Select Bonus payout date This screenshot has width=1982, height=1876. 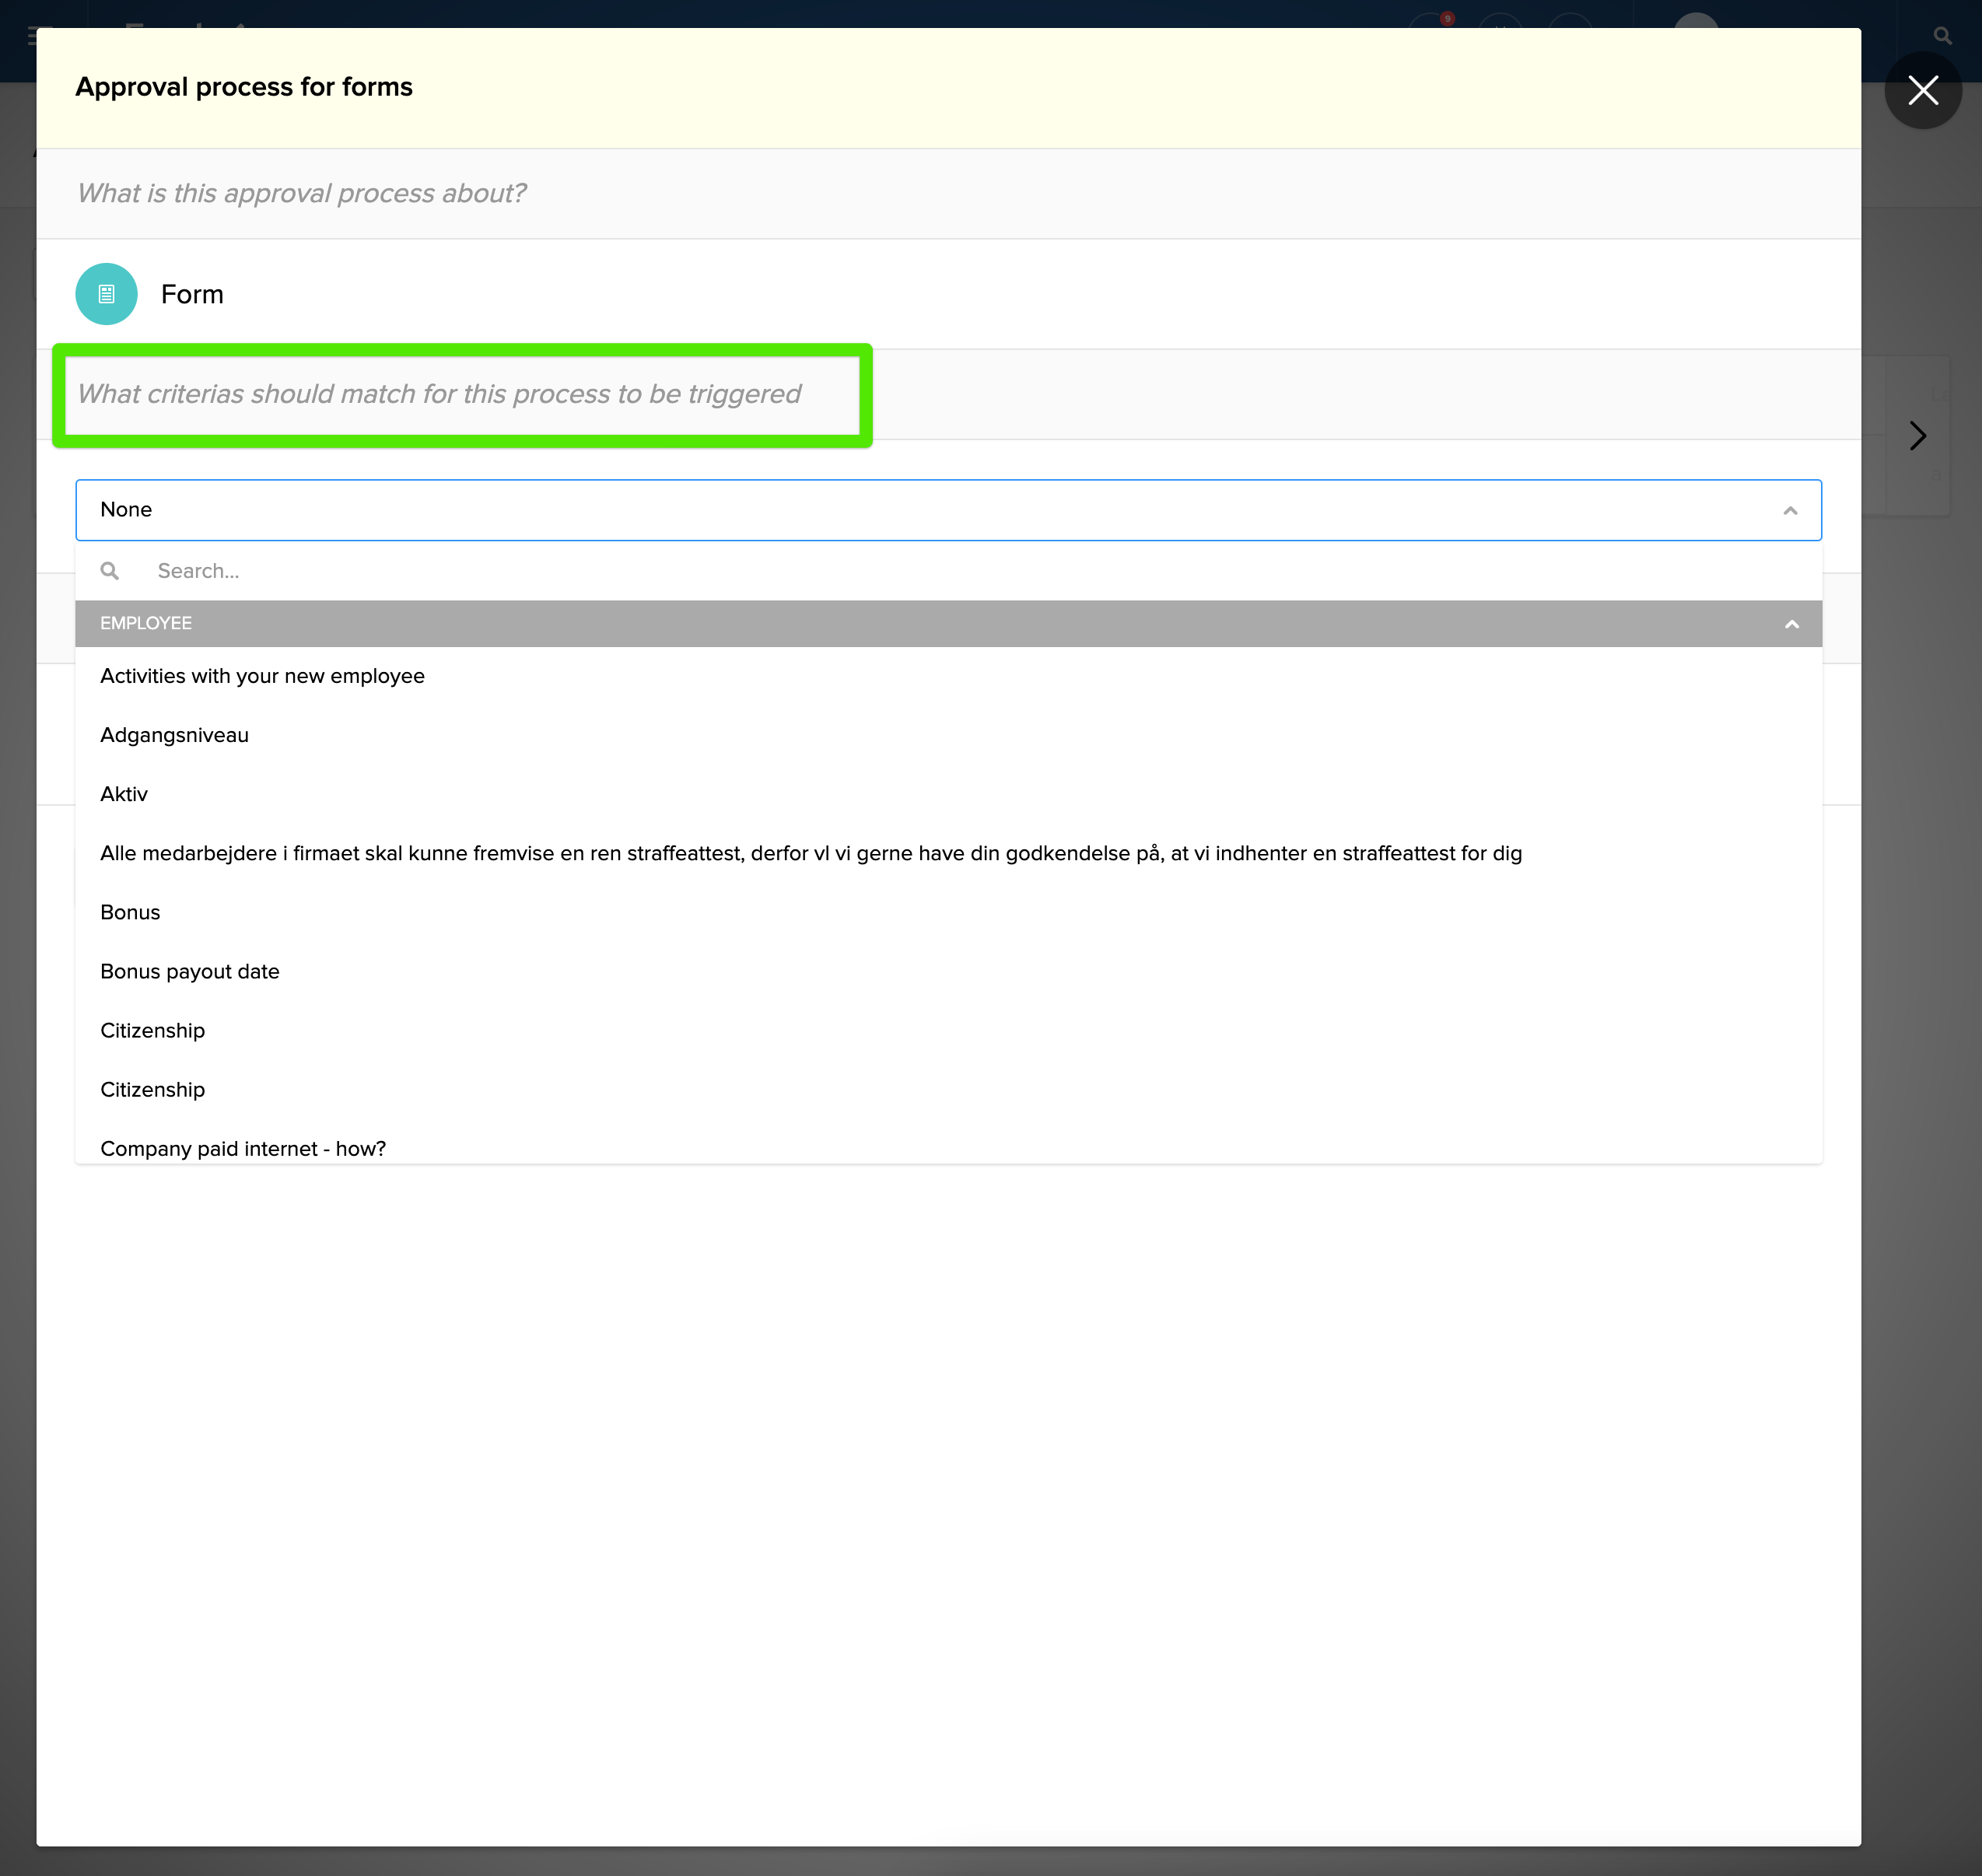189,971
